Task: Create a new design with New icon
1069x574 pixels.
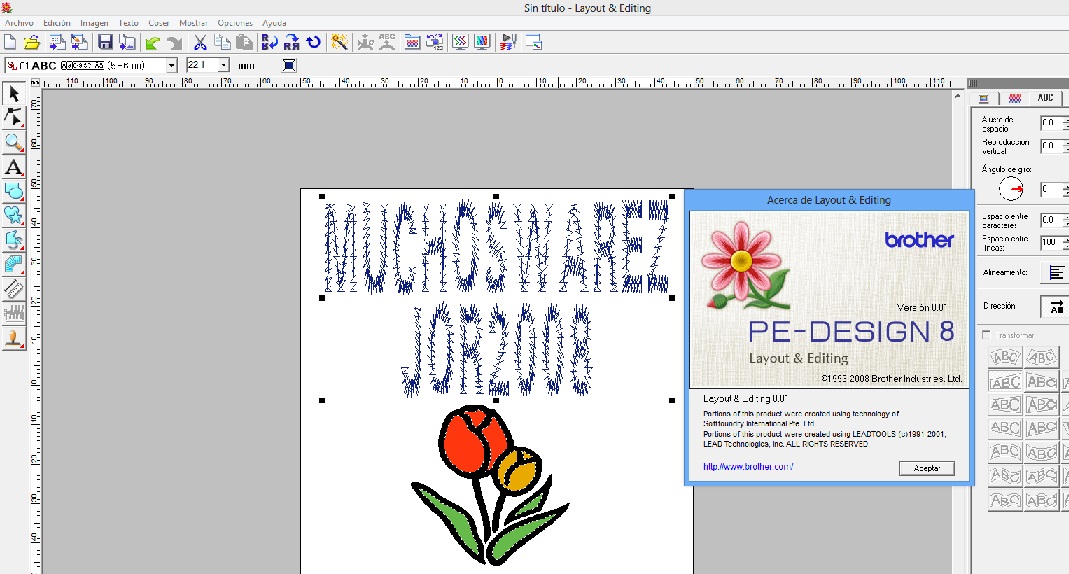Action: [x=10, y=42]
